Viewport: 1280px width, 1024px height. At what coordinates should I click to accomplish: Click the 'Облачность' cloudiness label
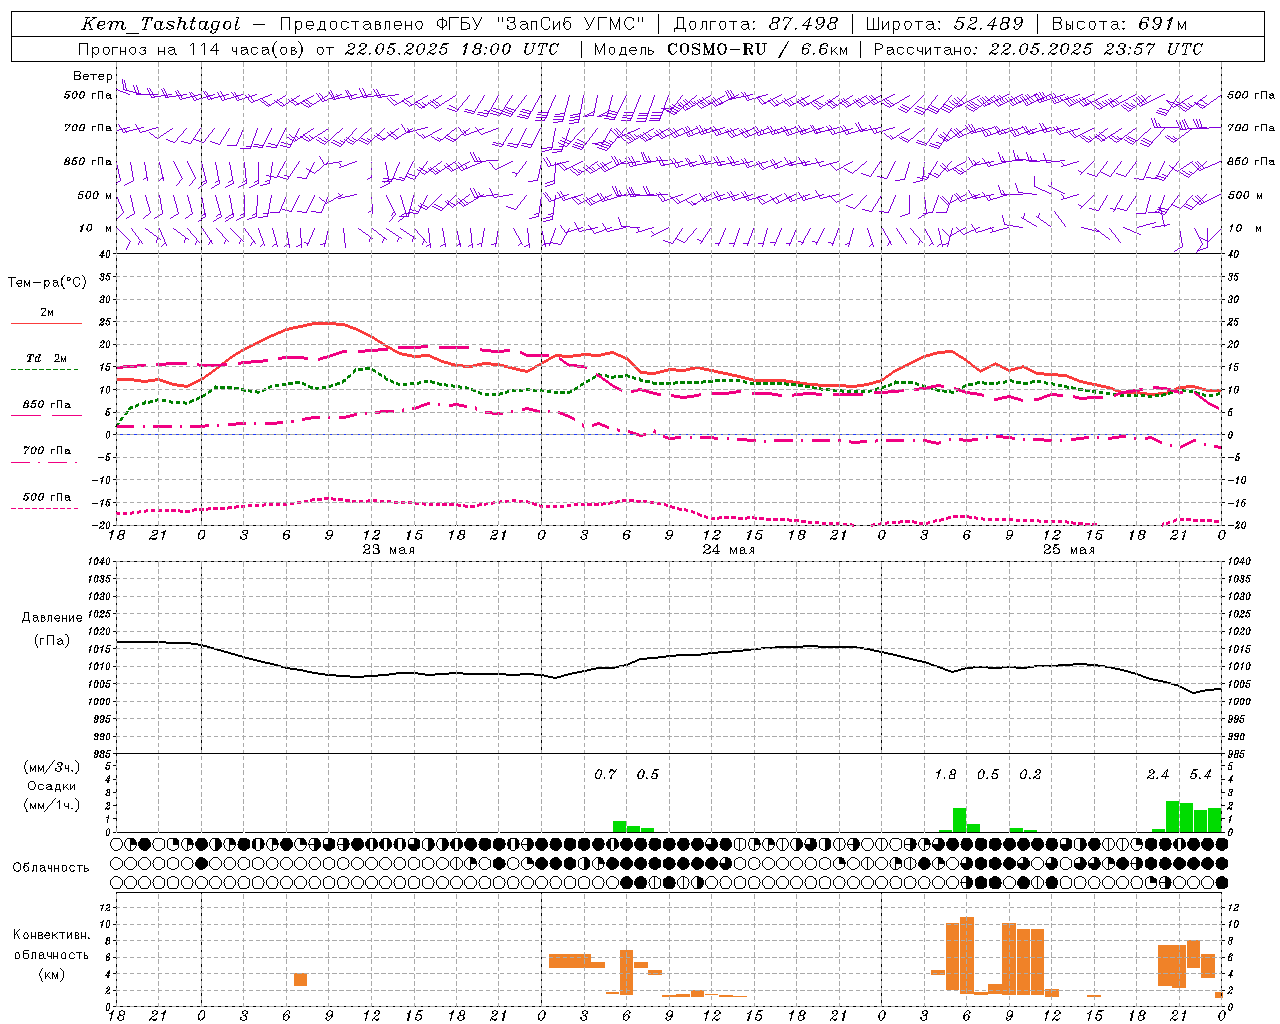tap(51, 867)
